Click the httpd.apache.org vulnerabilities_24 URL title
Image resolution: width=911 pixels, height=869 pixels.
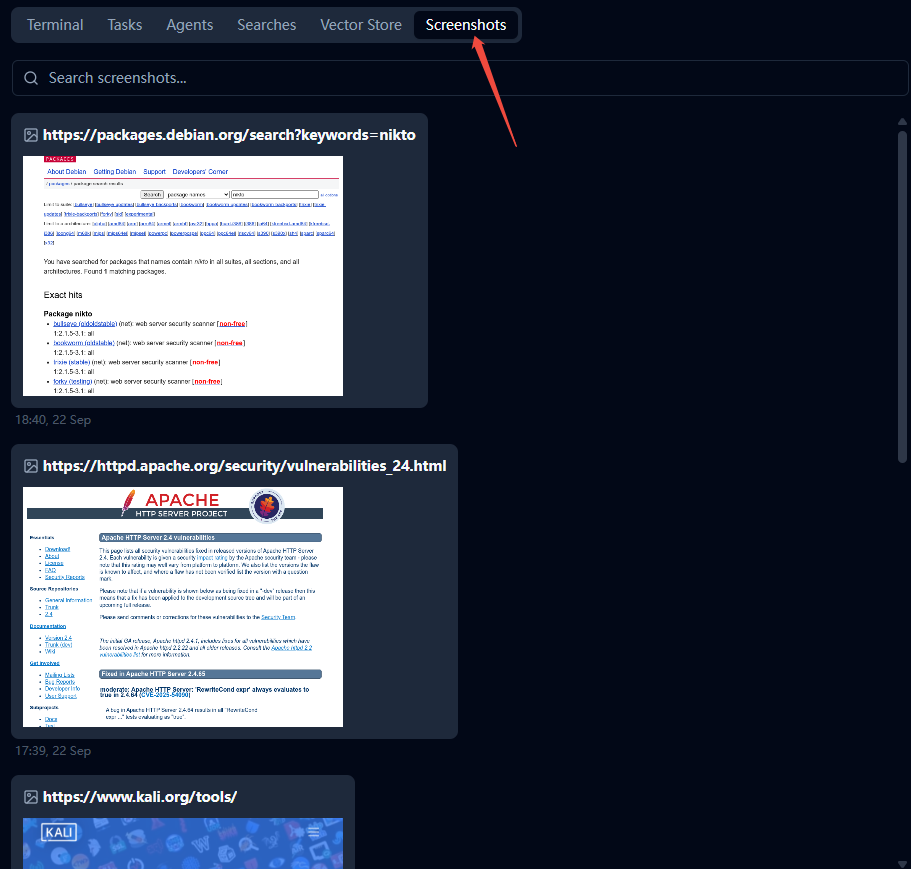[x=244, y=466]
